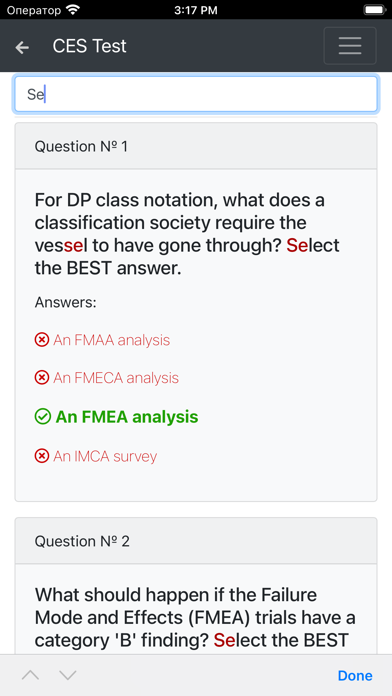Viewport: 392px width, 696px height.
Task: Select the answer An FMEA analysis
Action: click(127, 417)
